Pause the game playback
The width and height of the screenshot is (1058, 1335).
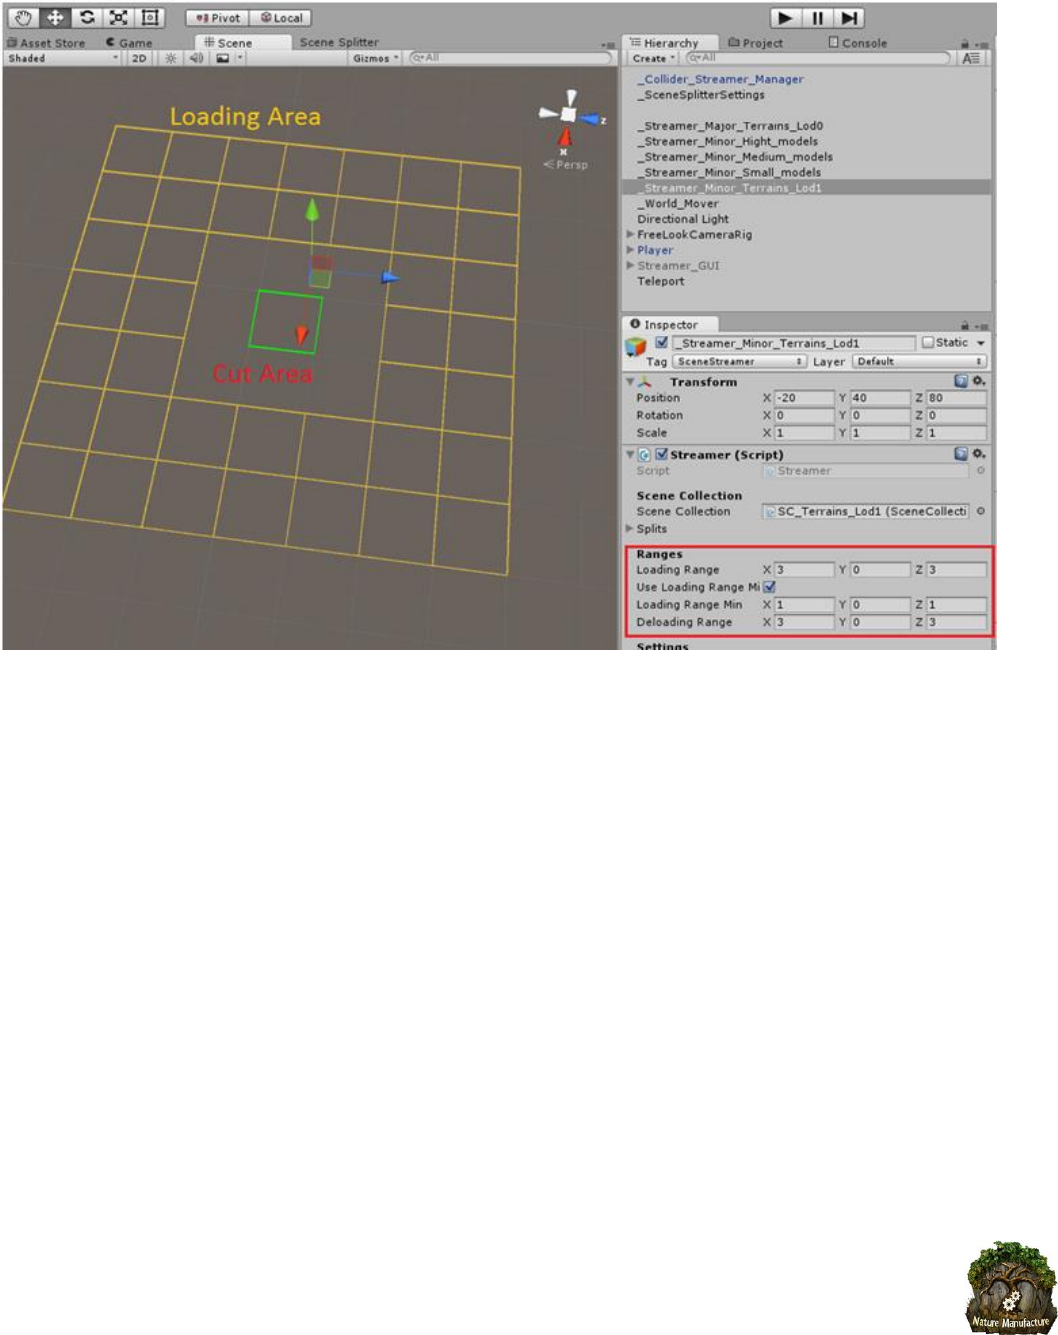coord(817,18)
